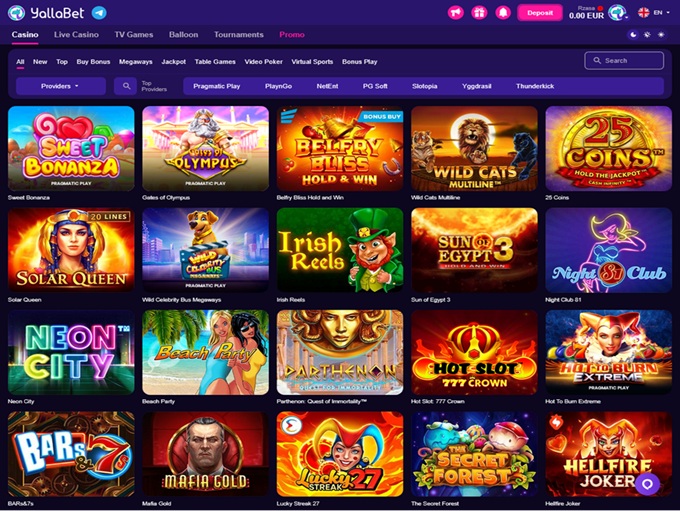This screenshot has width=680, height=511.
Task: Open the notifications bell
Action: click(x=503, y=13)
